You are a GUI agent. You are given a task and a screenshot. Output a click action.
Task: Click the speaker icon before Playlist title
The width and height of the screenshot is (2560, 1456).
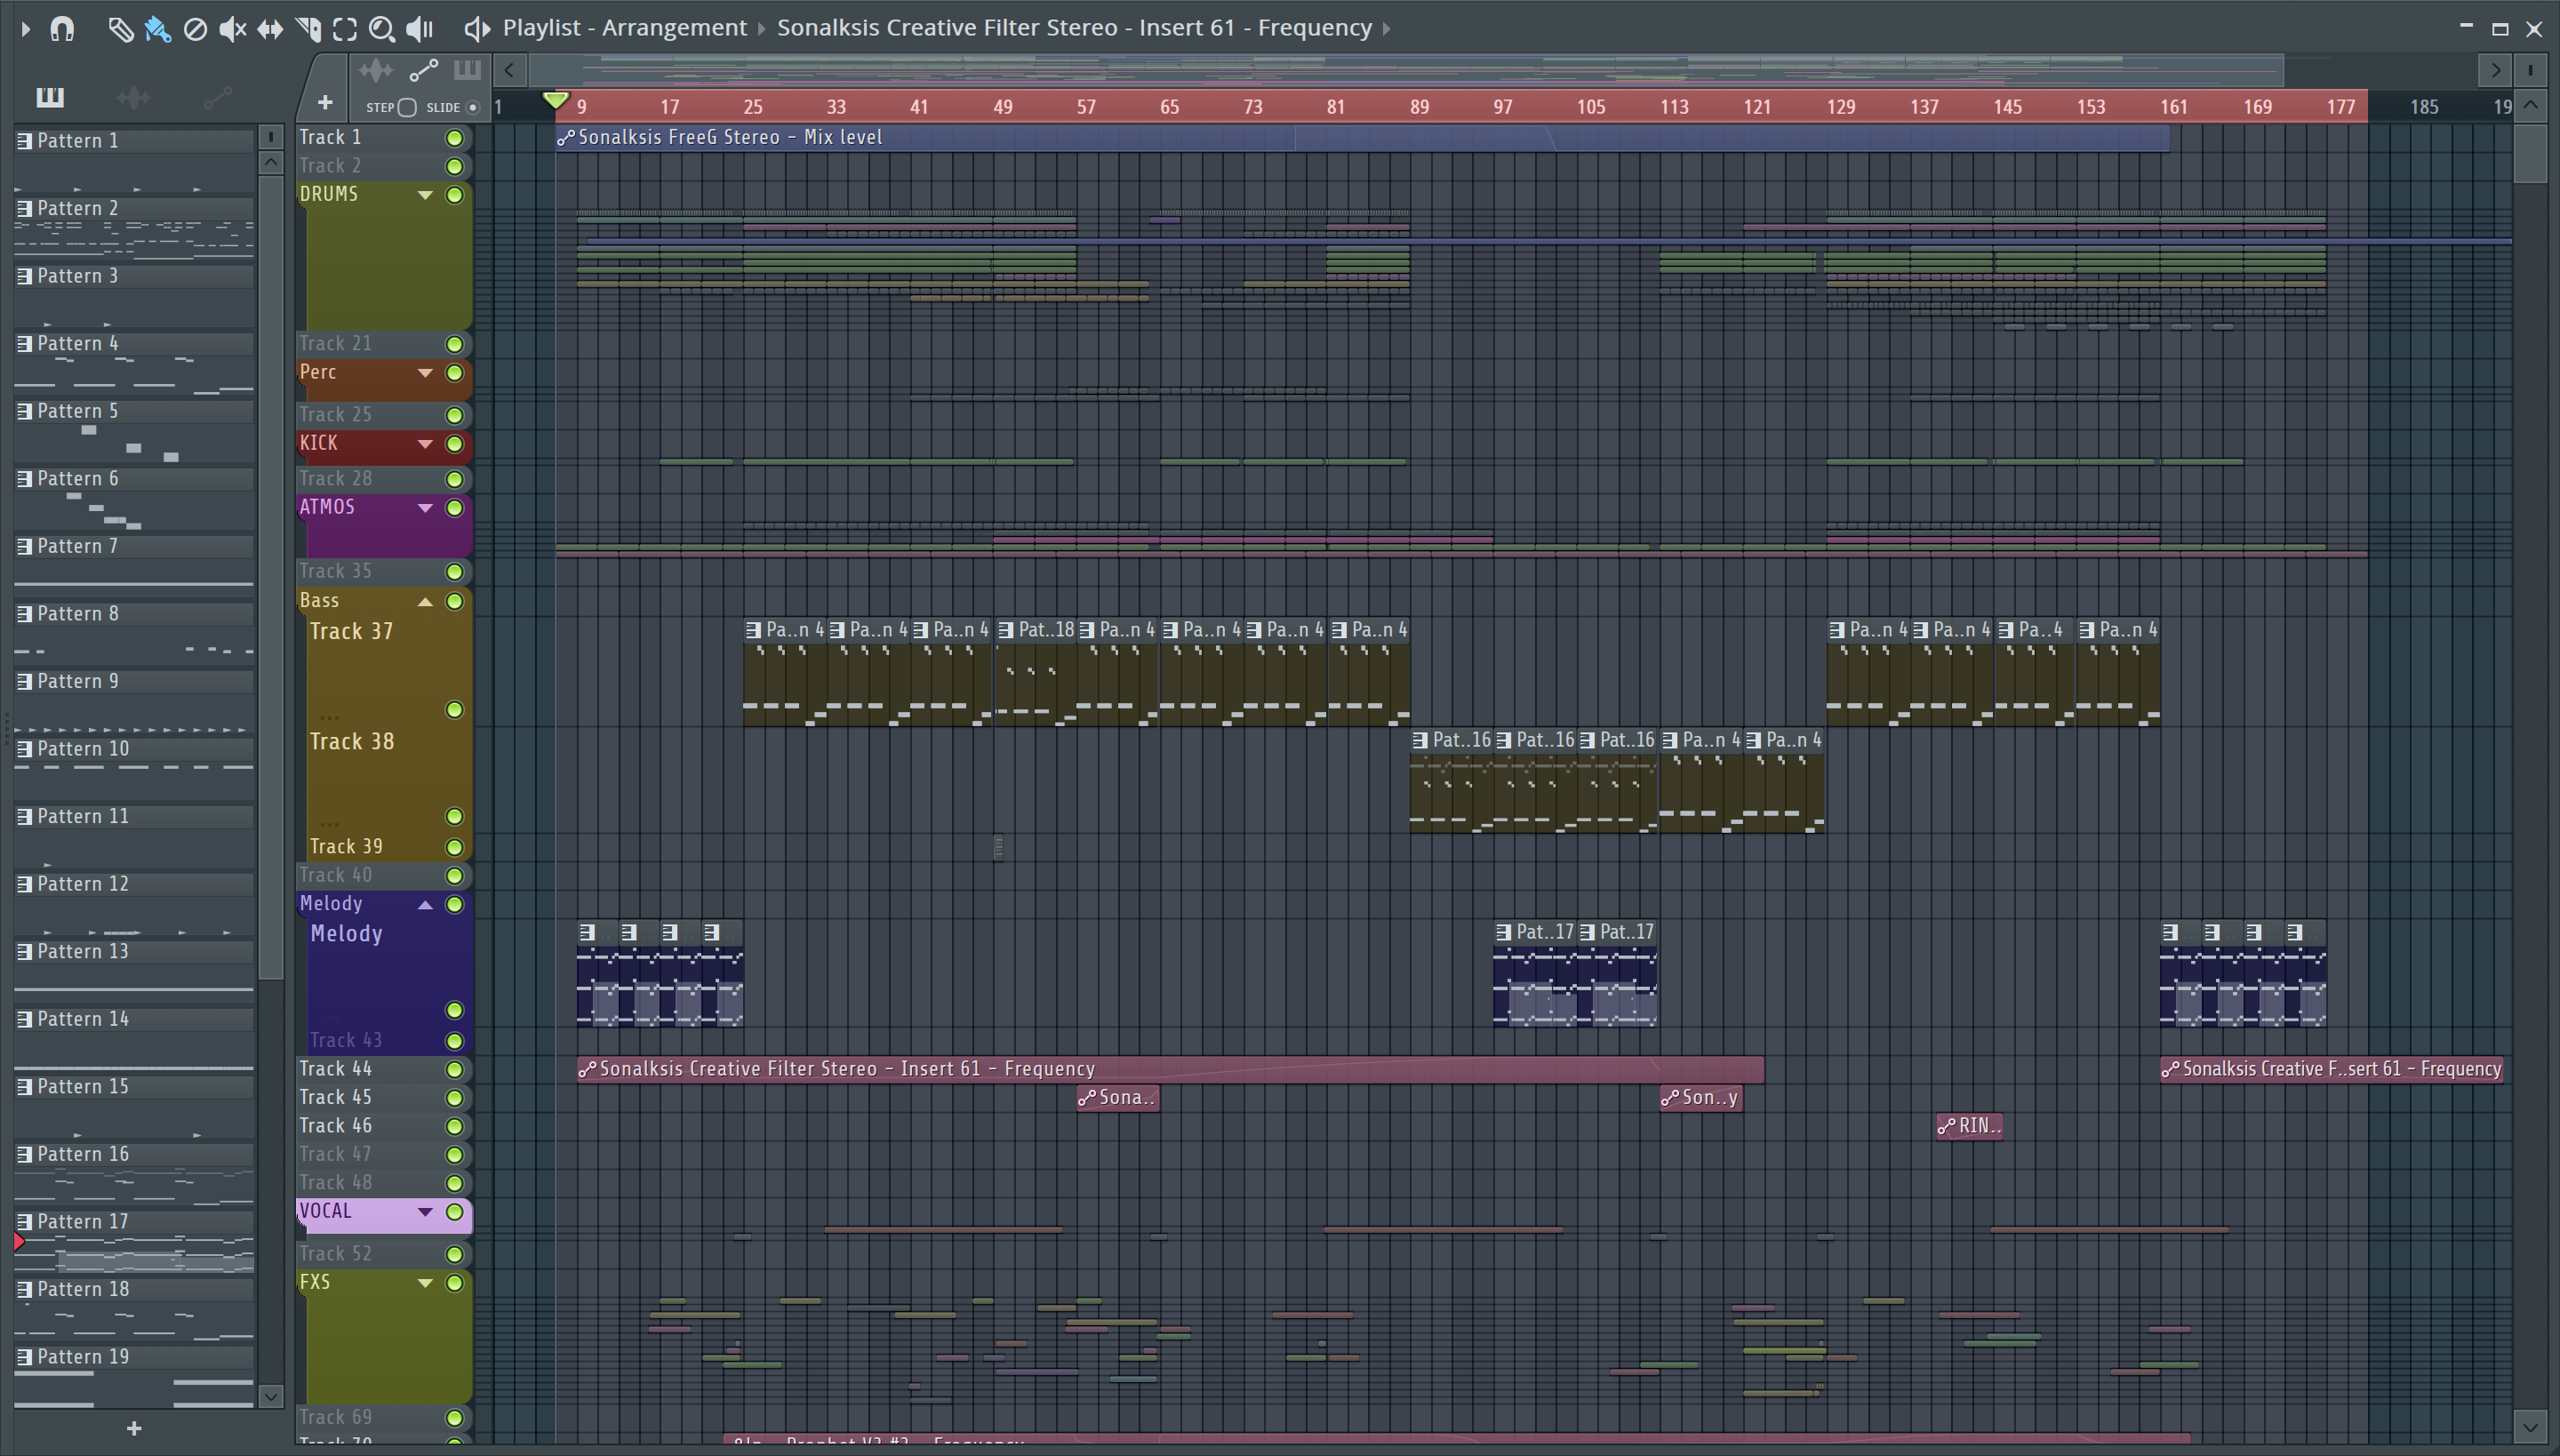477,29
